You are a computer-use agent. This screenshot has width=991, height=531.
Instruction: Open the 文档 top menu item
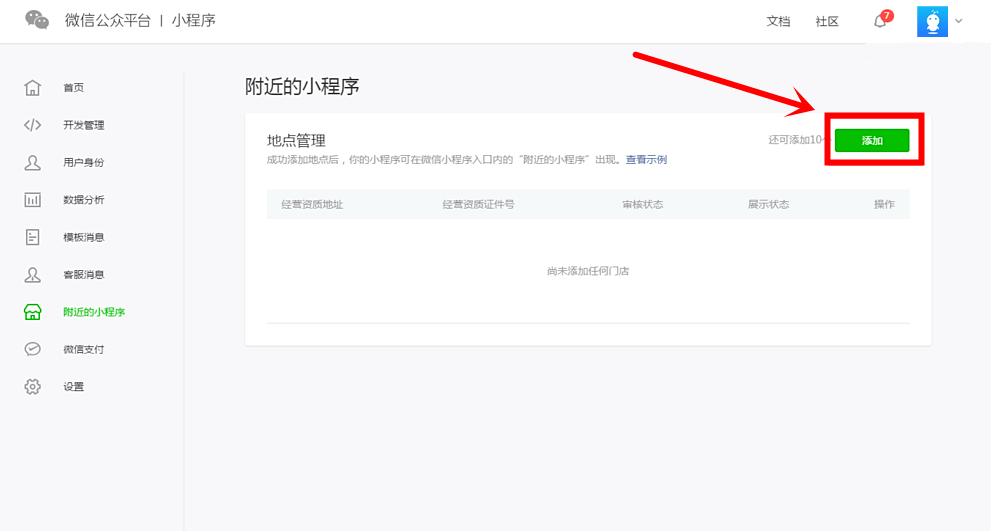(778, 21)
